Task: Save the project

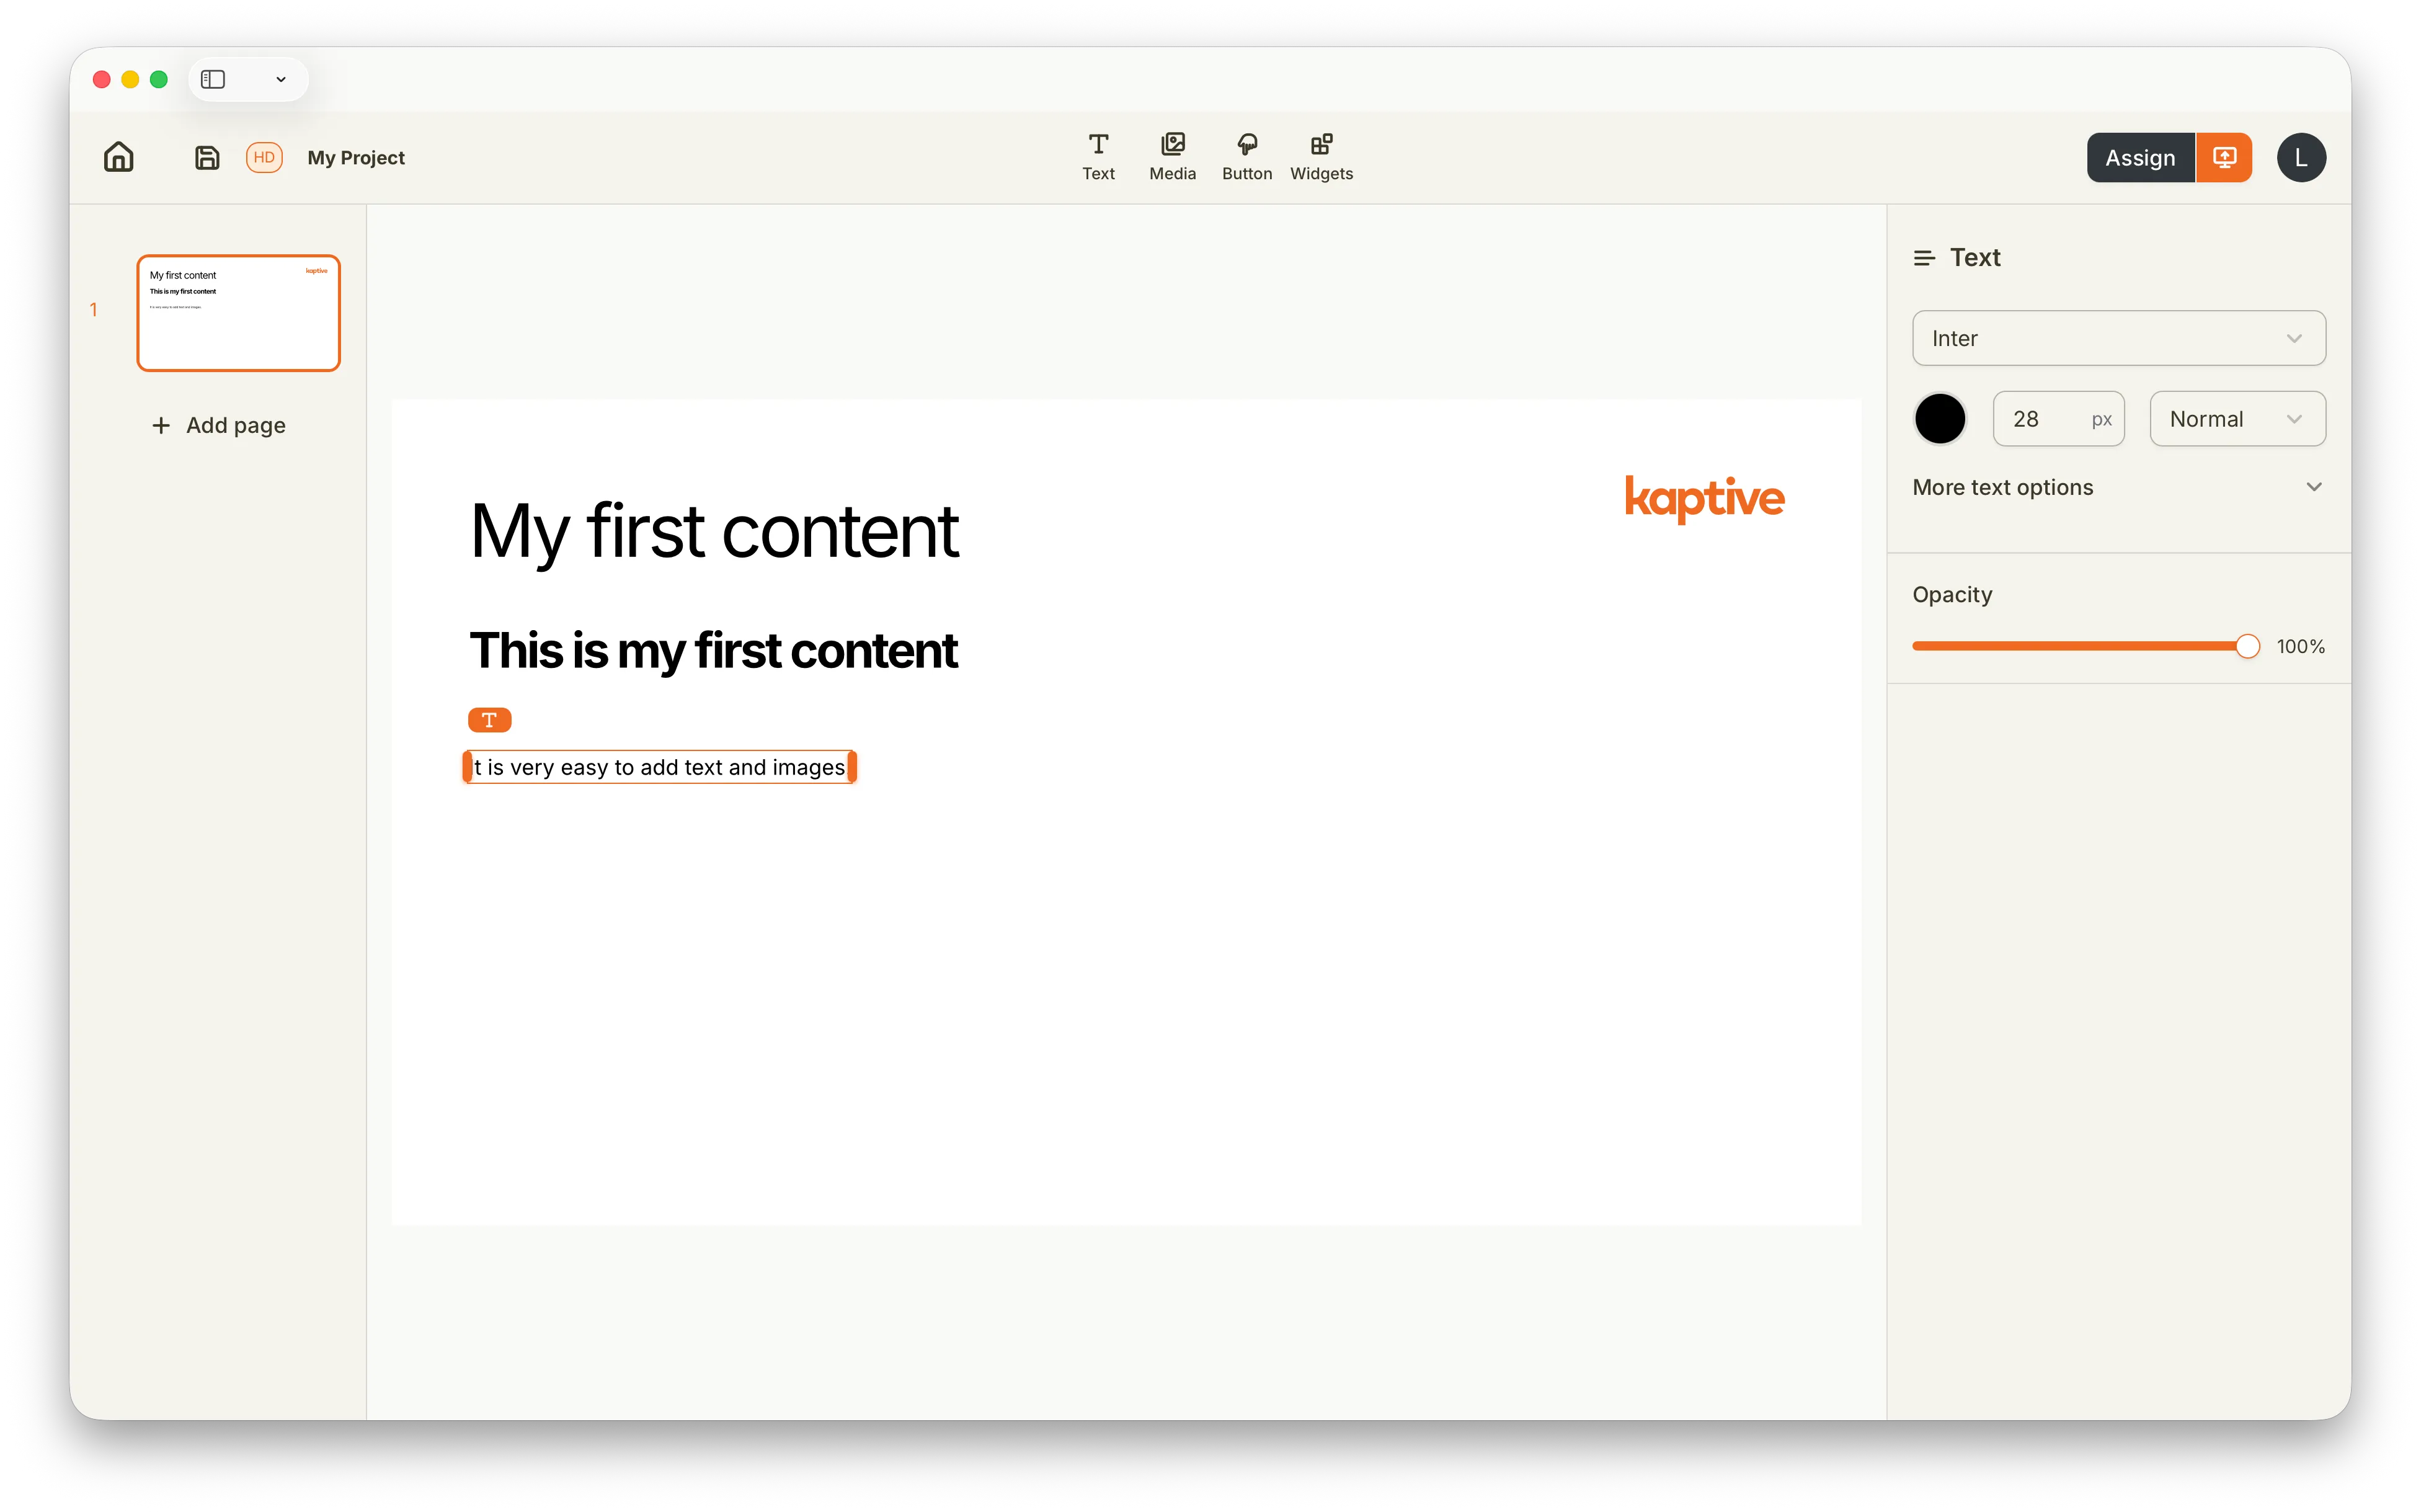Action: (206, 157)
